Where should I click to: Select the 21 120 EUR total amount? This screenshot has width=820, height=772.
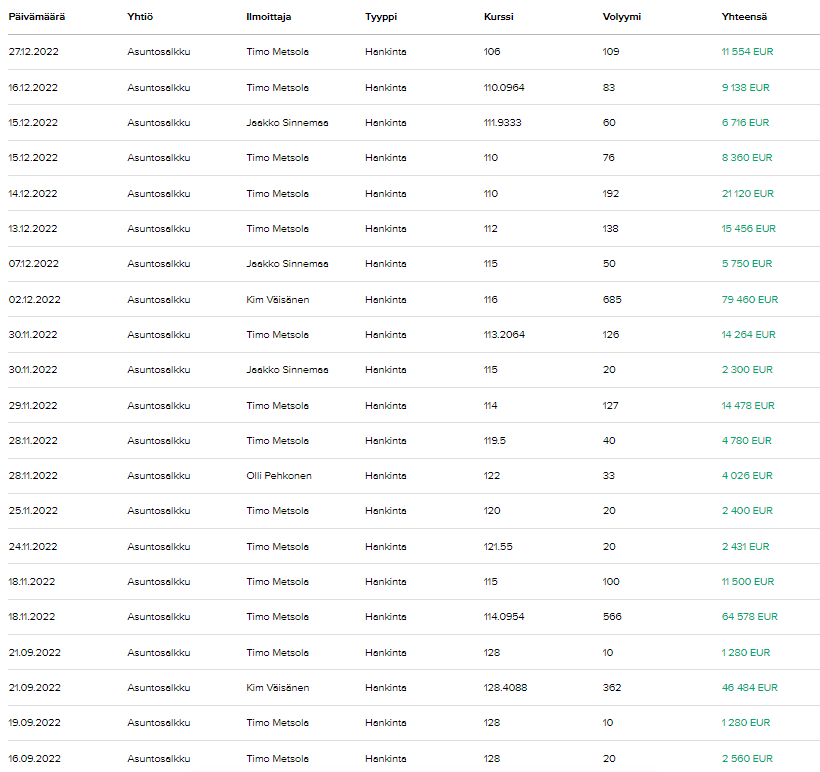coord(747,194)
